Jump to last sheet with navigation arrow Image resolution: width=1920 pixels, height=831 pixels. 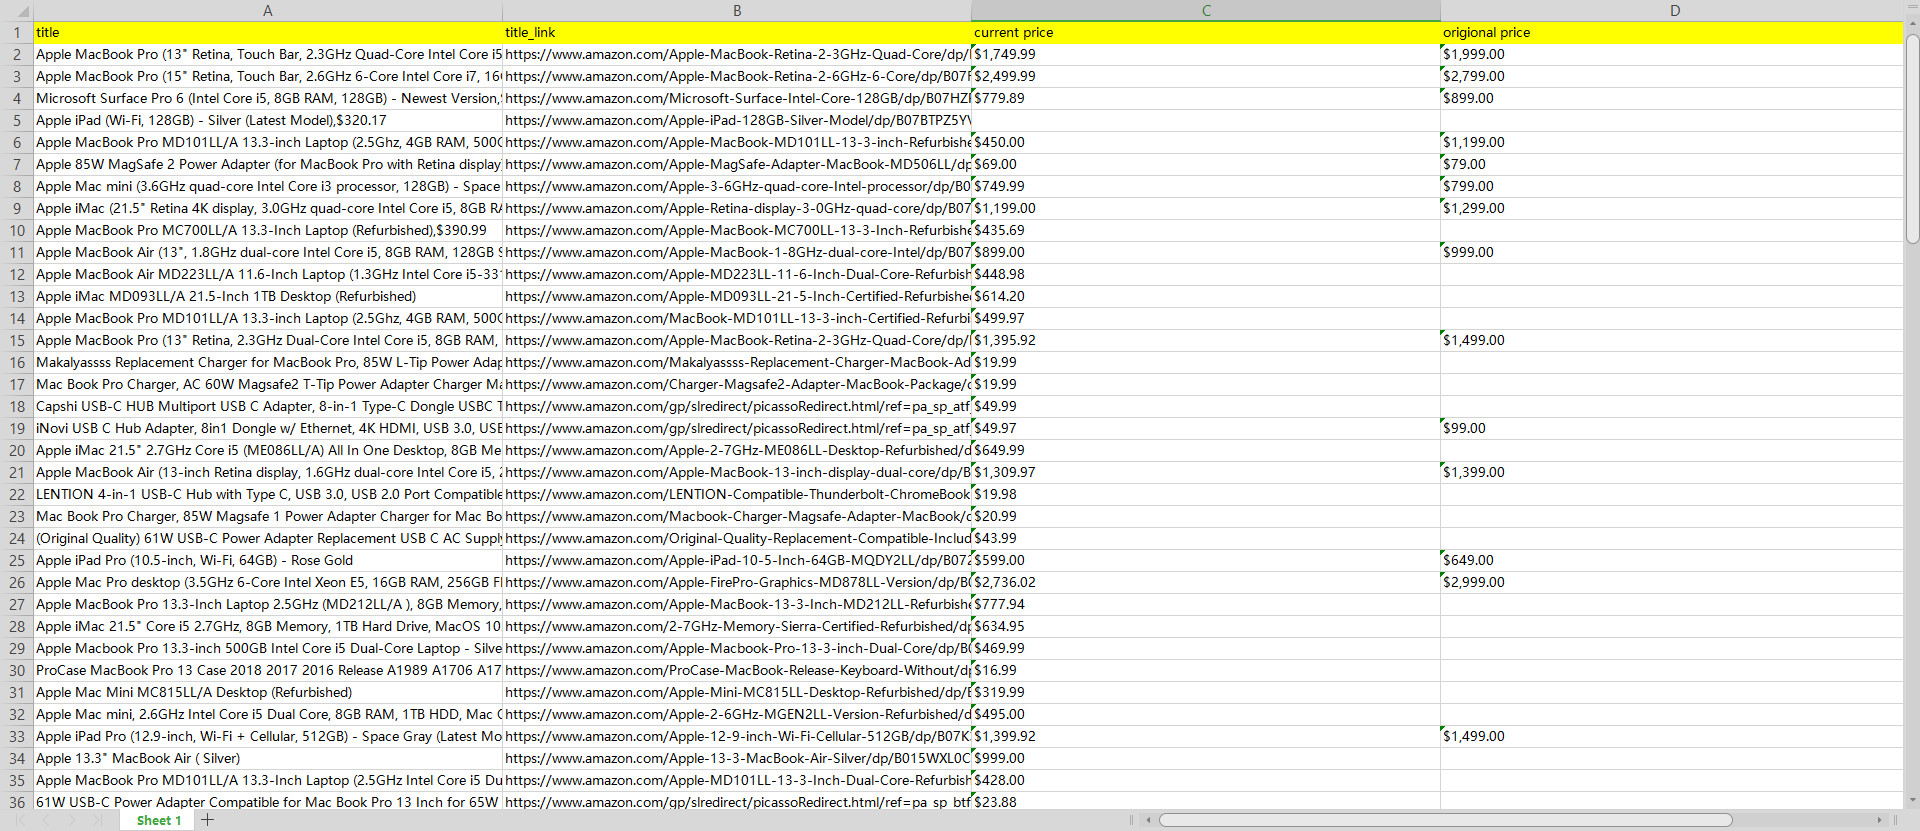pyautogui.click(x=96, y=820)
